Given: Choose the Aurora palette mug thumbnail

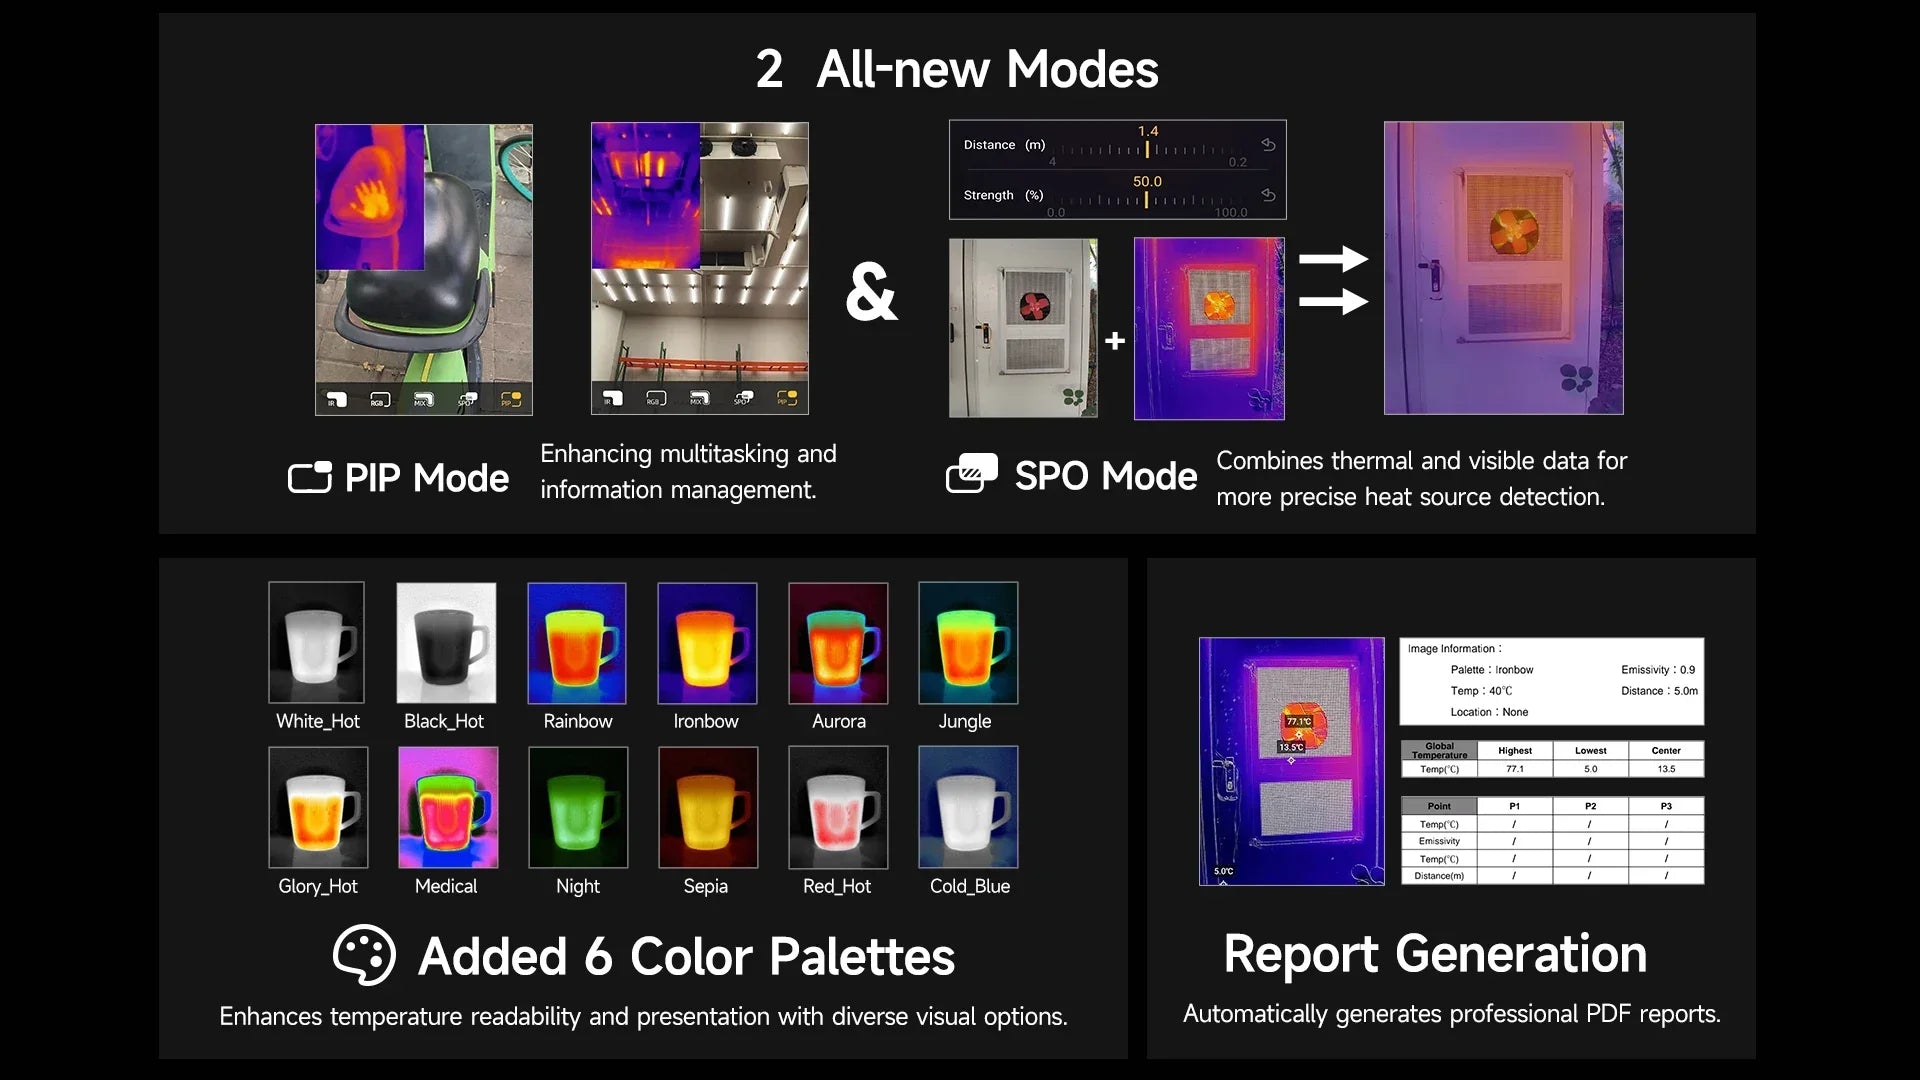Looking at the screenshot, I should [838, 643].
